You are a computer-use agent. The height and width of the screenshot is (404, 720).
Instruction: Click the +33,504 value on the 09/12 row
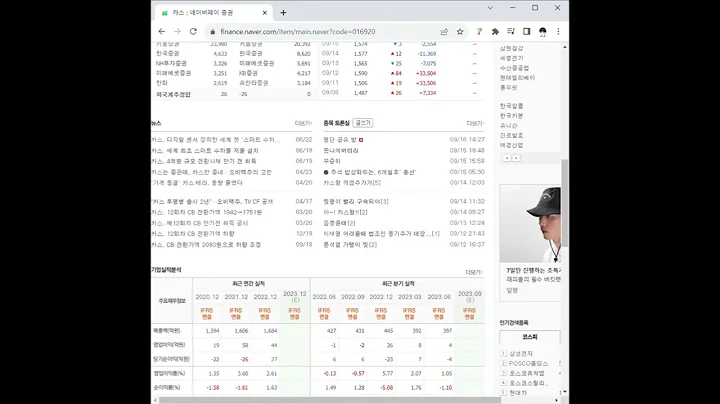pos(428,73)
